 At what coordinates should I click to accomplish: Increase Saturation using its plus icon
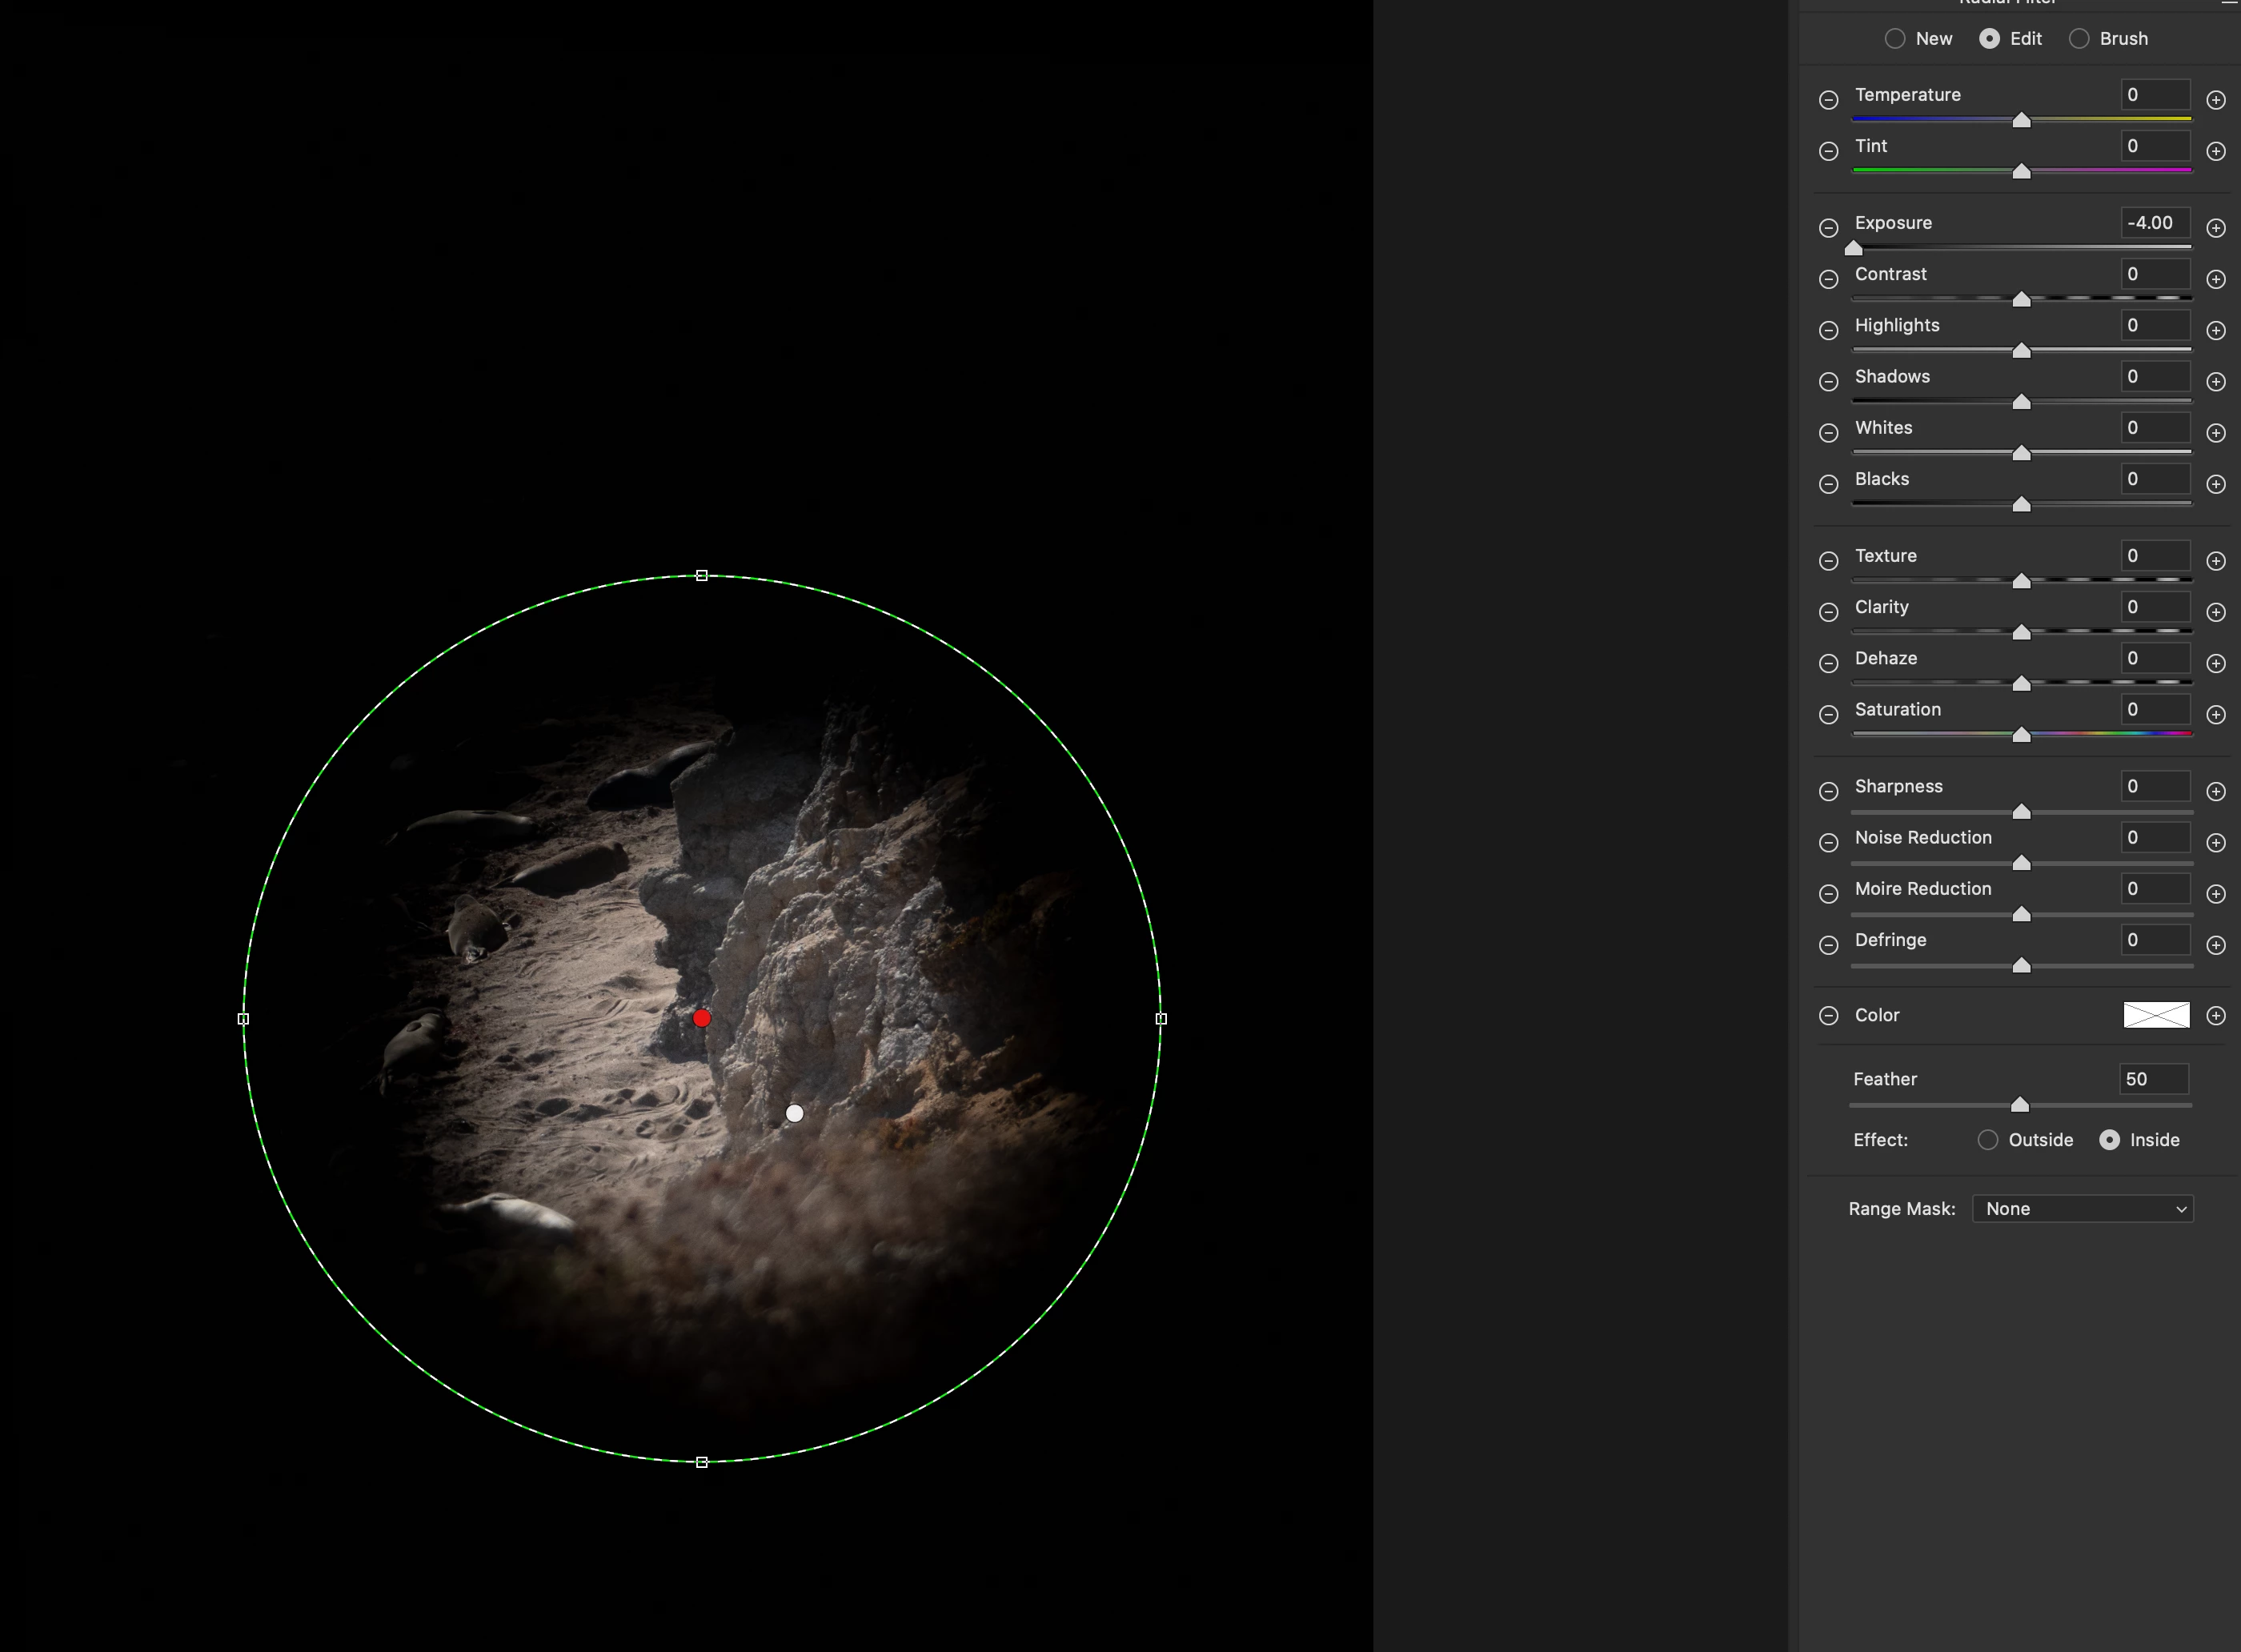pos(2216,715)
